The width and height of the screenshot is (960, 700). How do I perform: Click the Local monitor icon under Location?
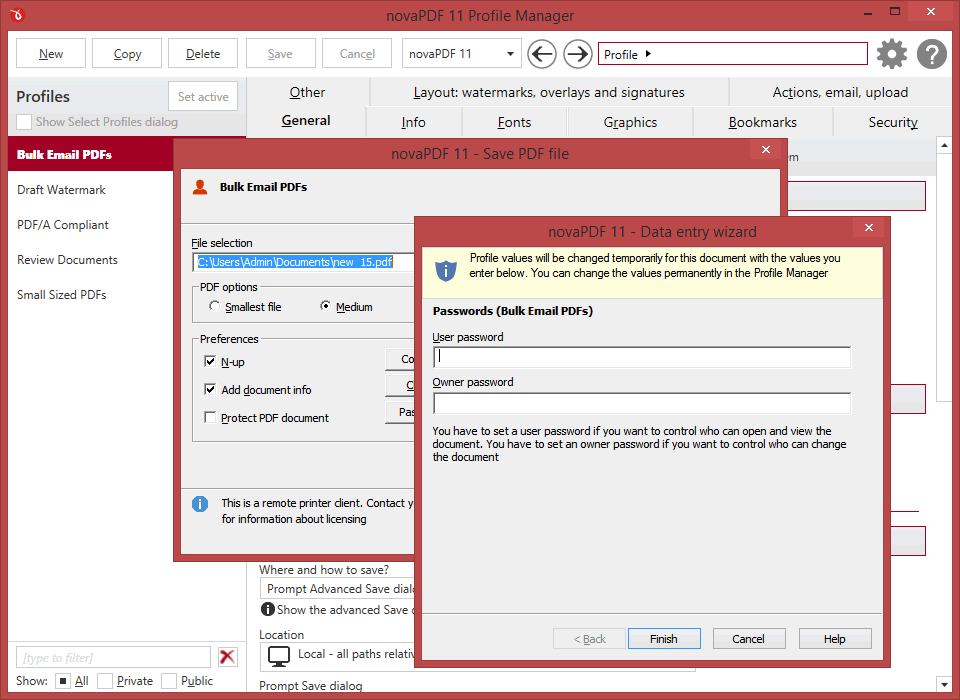(279, 656)
